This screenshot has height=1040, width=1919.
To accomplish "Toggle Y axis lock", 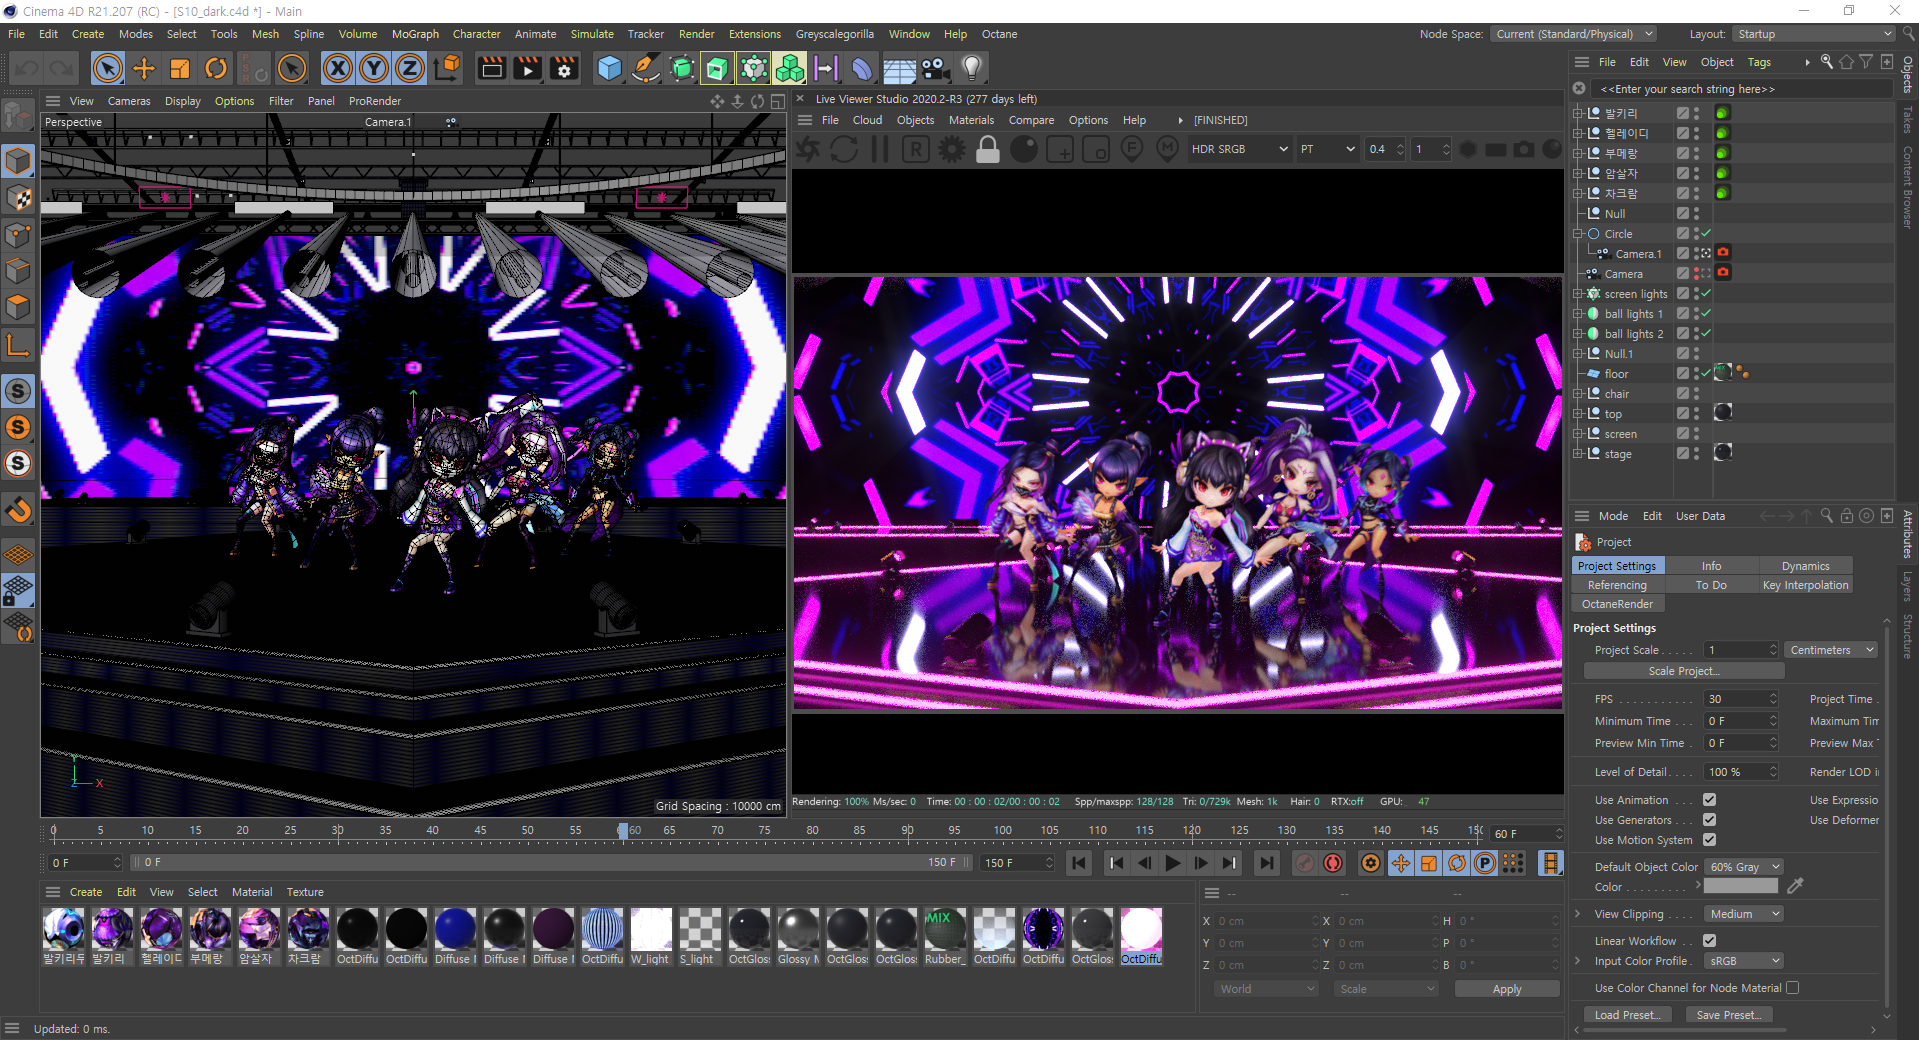I will [374, 68].
